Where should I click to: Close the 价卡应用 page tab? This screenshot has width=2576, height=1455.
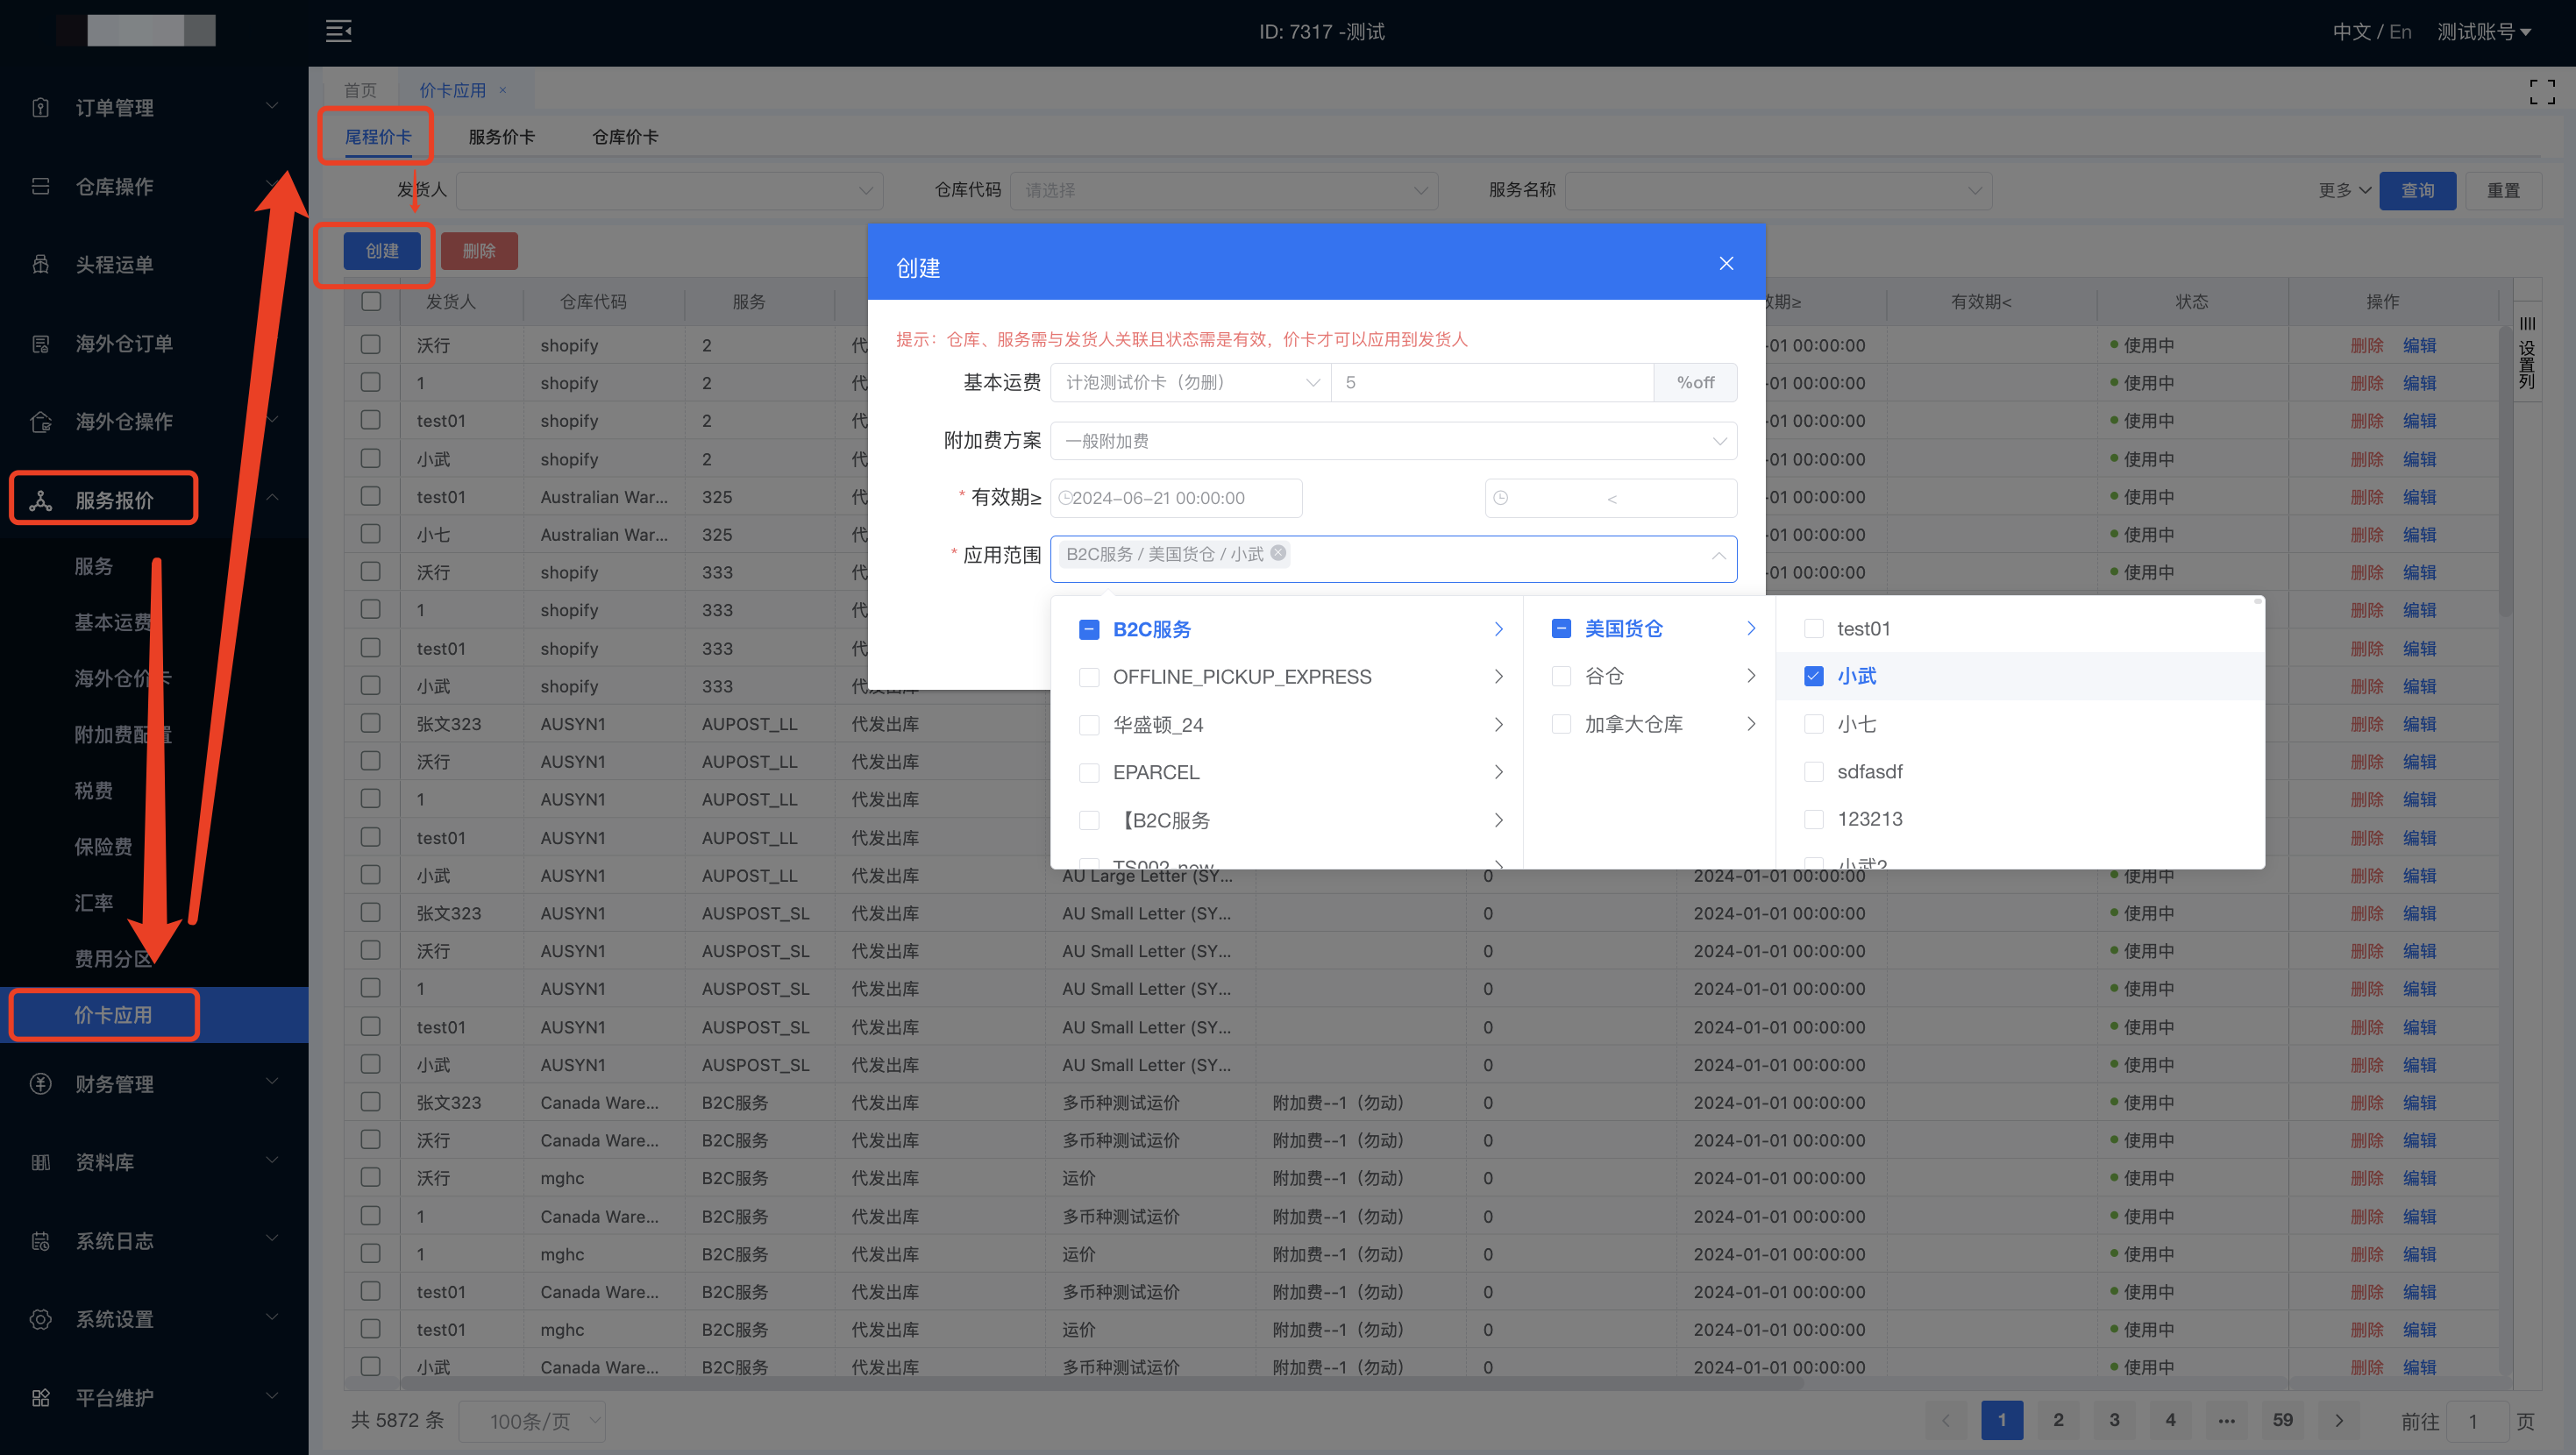point(503,90)
